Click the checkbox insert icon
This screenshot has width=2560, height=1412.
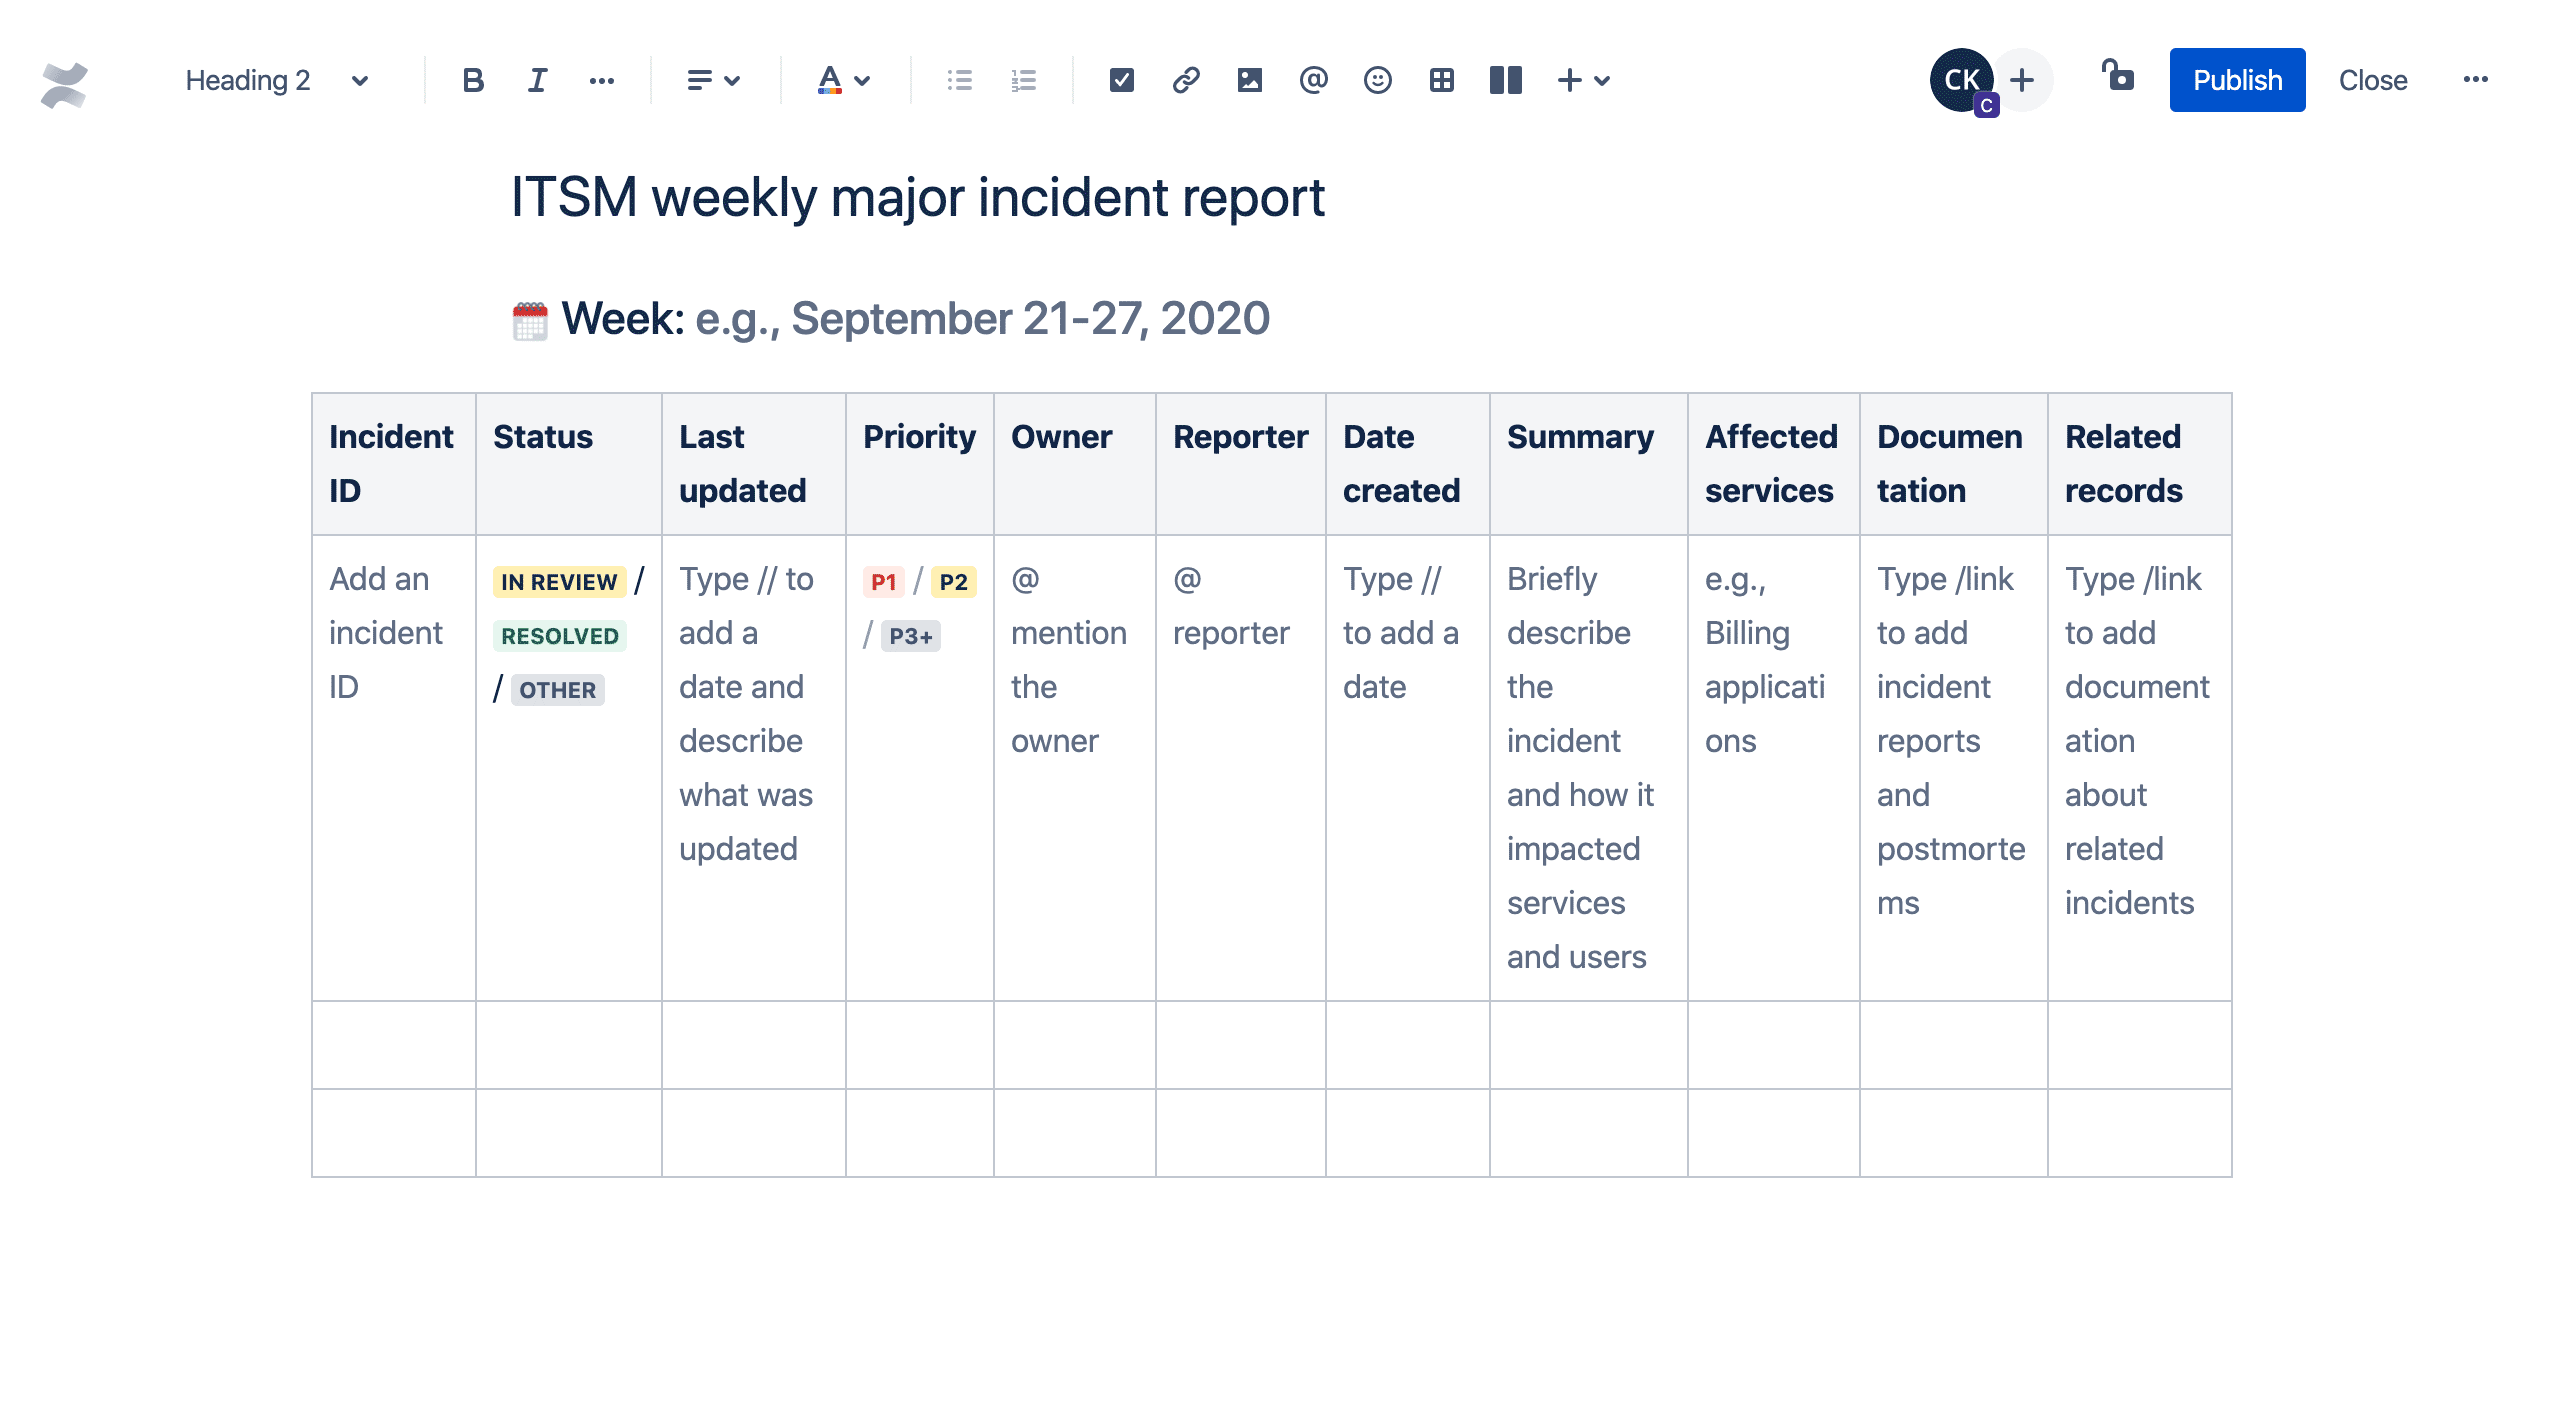(1119, 78)
